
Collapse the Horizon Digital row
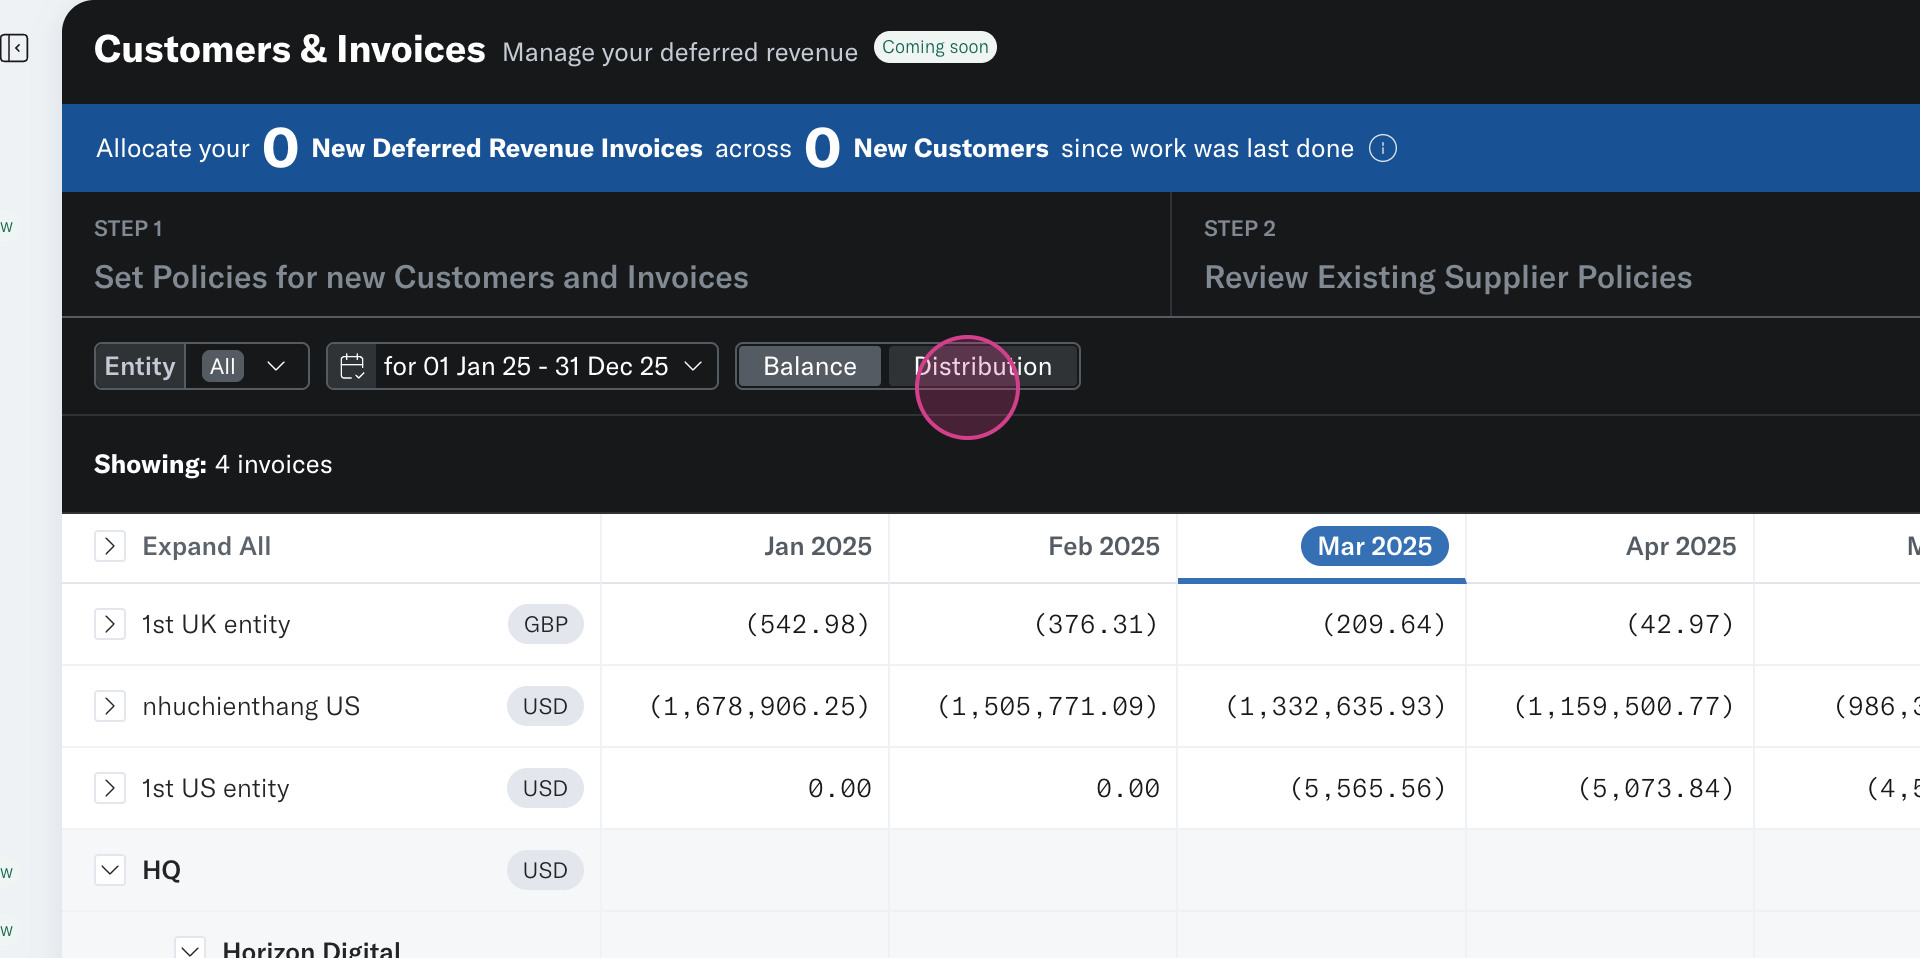(x=190, y=948)
